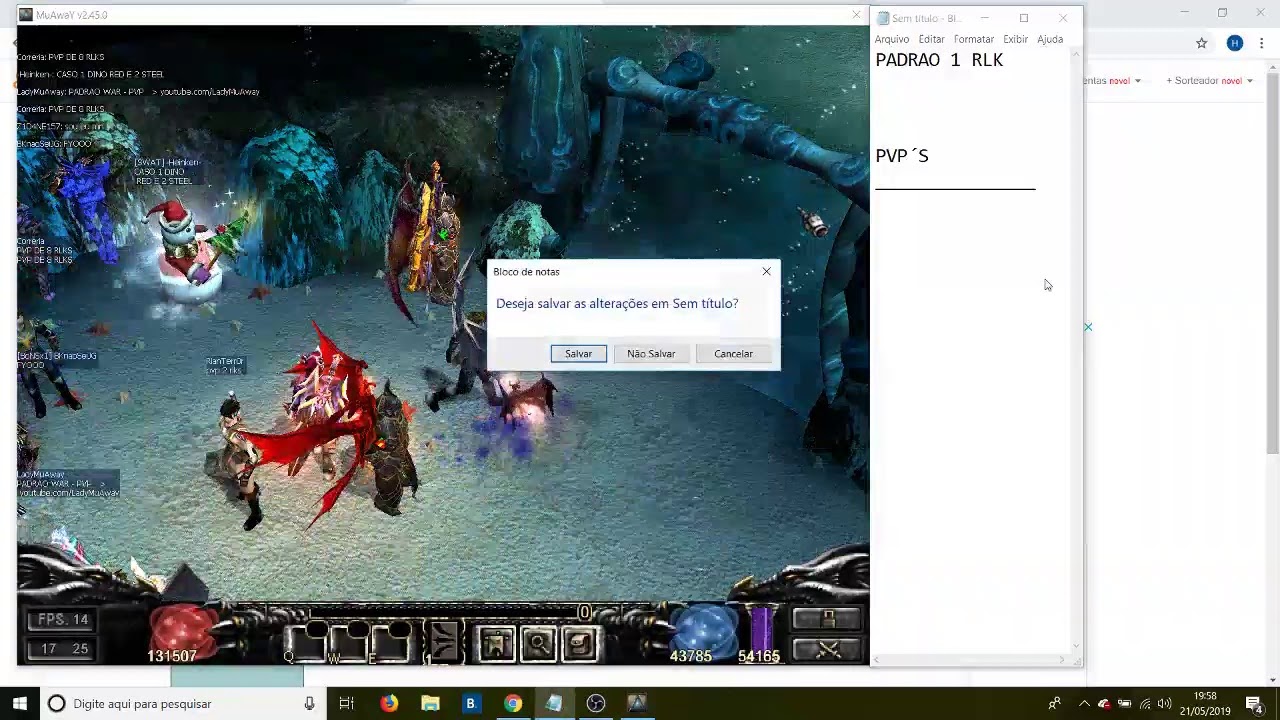Open Chrome's three-dot menu
1280x720 pixels.
coord(1263,43)
